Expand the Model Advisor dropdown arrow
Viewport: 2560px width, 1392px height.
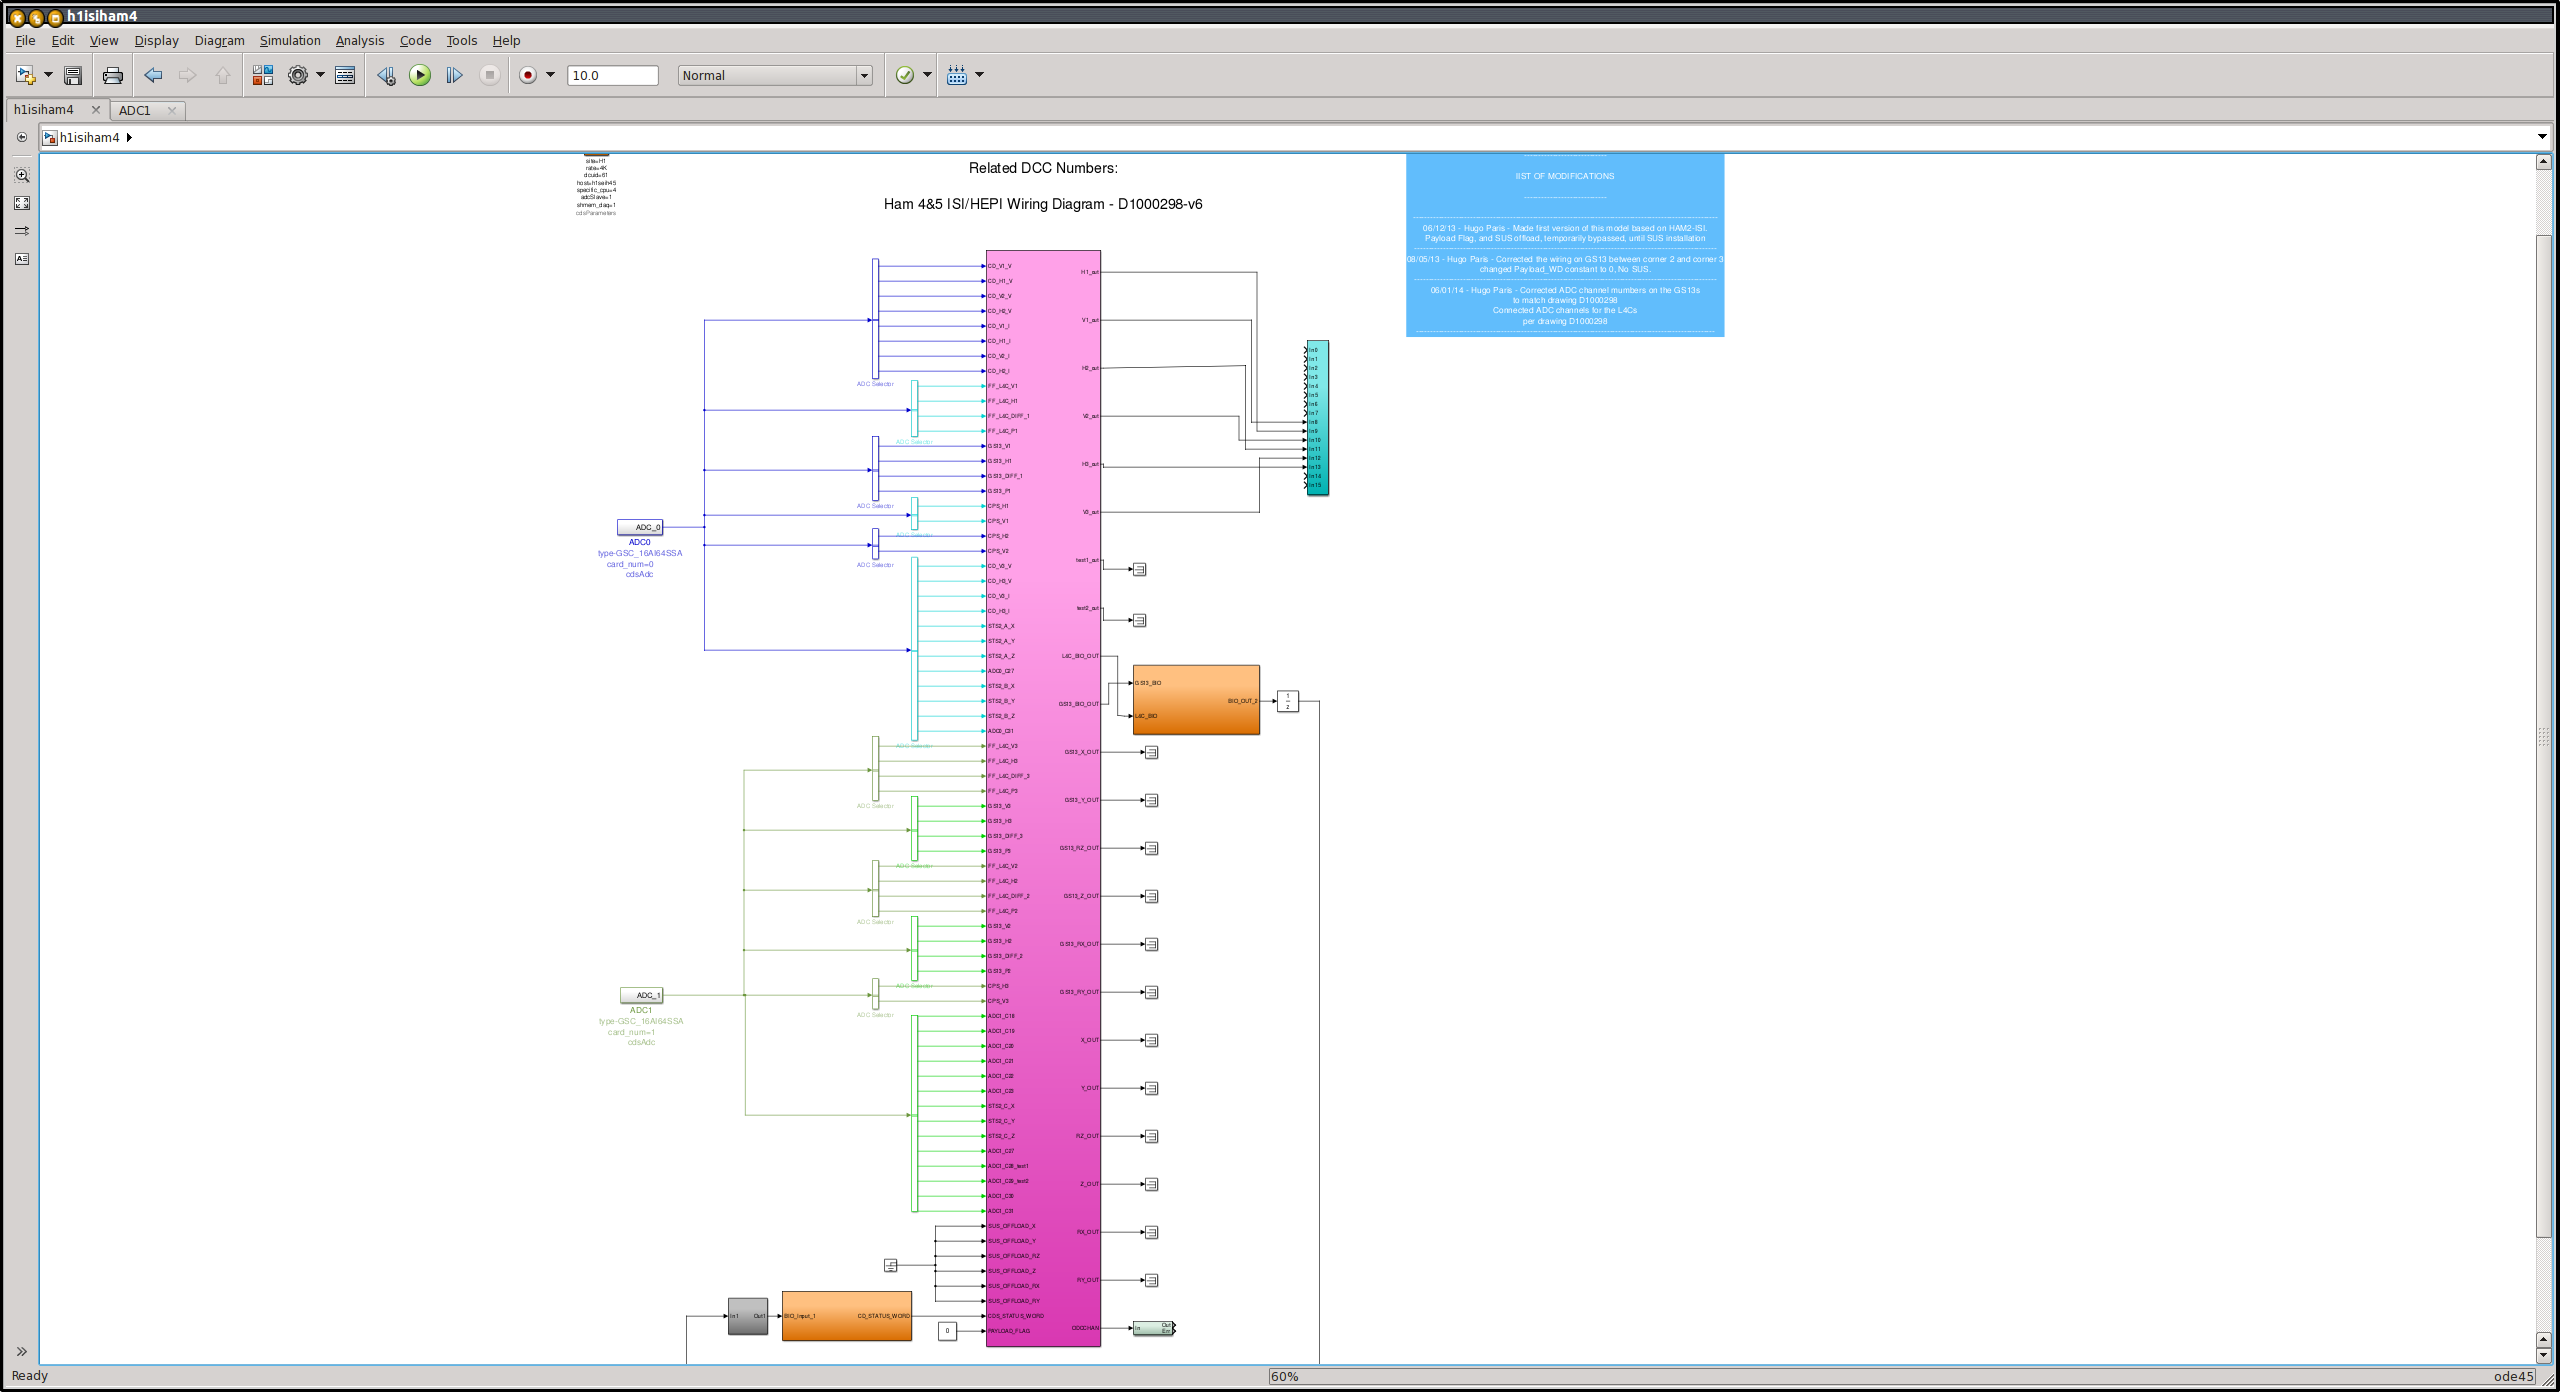(x=927, y=75)
